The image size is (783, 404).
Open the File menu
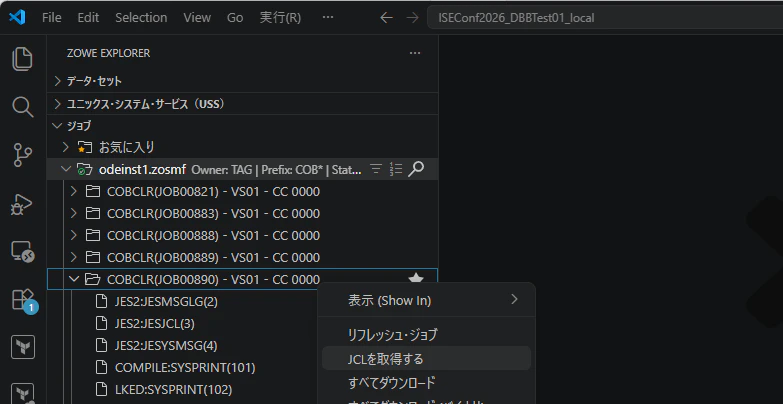tap(52, 18)
